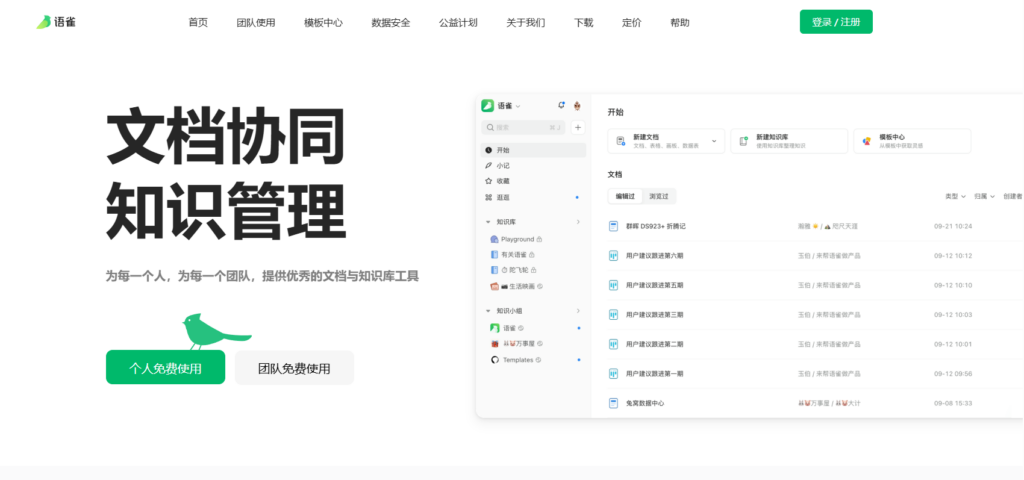This screenshot has width=1024, height=480.
Task: Open the 新建文档 dropdown arrow
Action: click(x=714, y=140)
